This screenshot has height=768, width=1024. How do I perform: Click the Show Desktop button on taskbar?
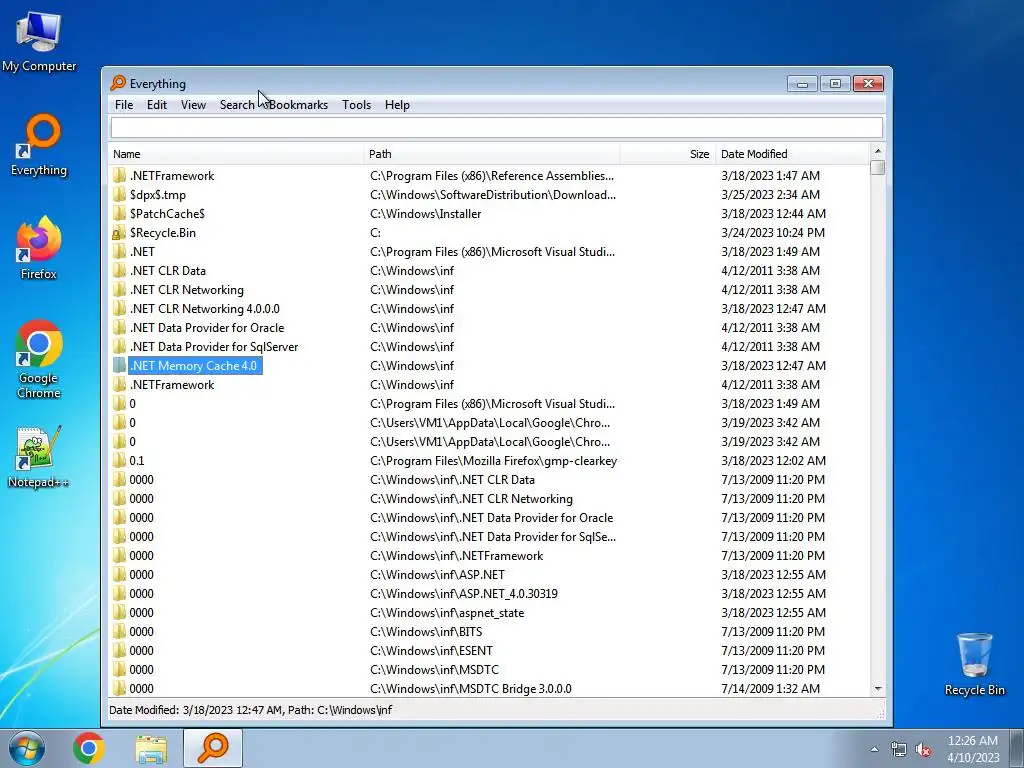(1016, 748)
